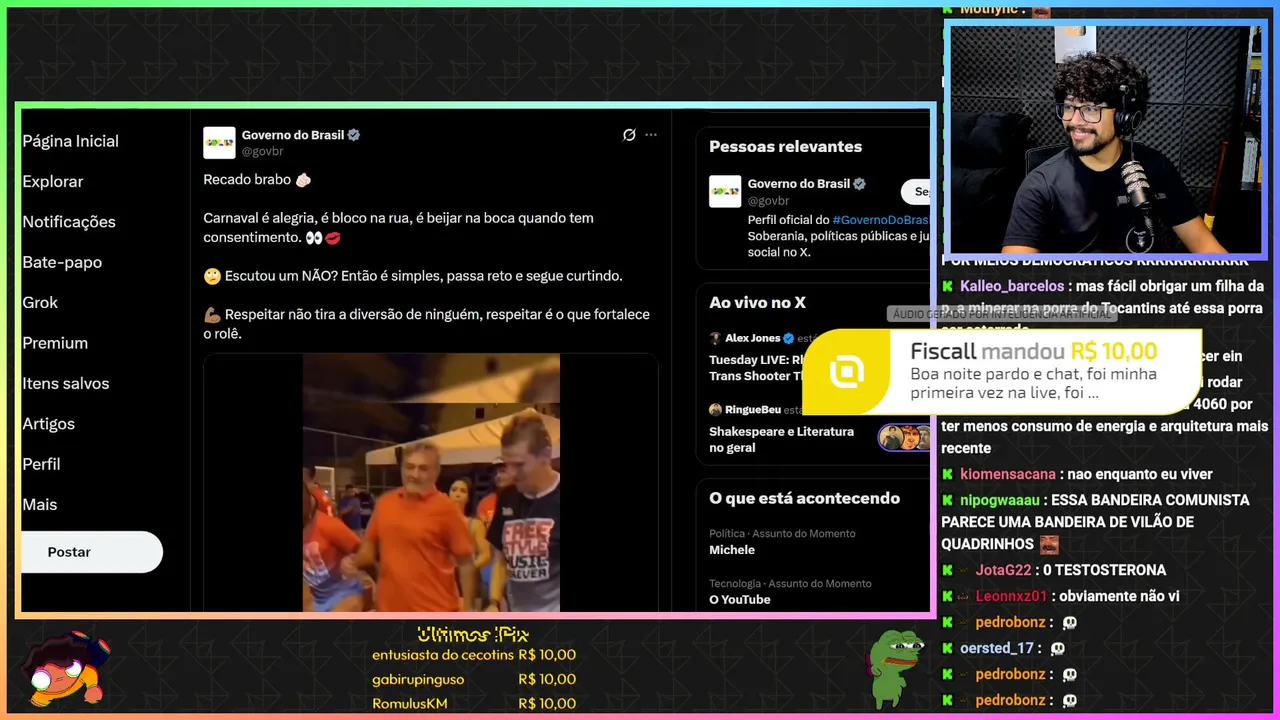Viewport: 1280px width, 720px height.
Task: Click listener avatars on RingueBeu space
Action: (904, 438)
